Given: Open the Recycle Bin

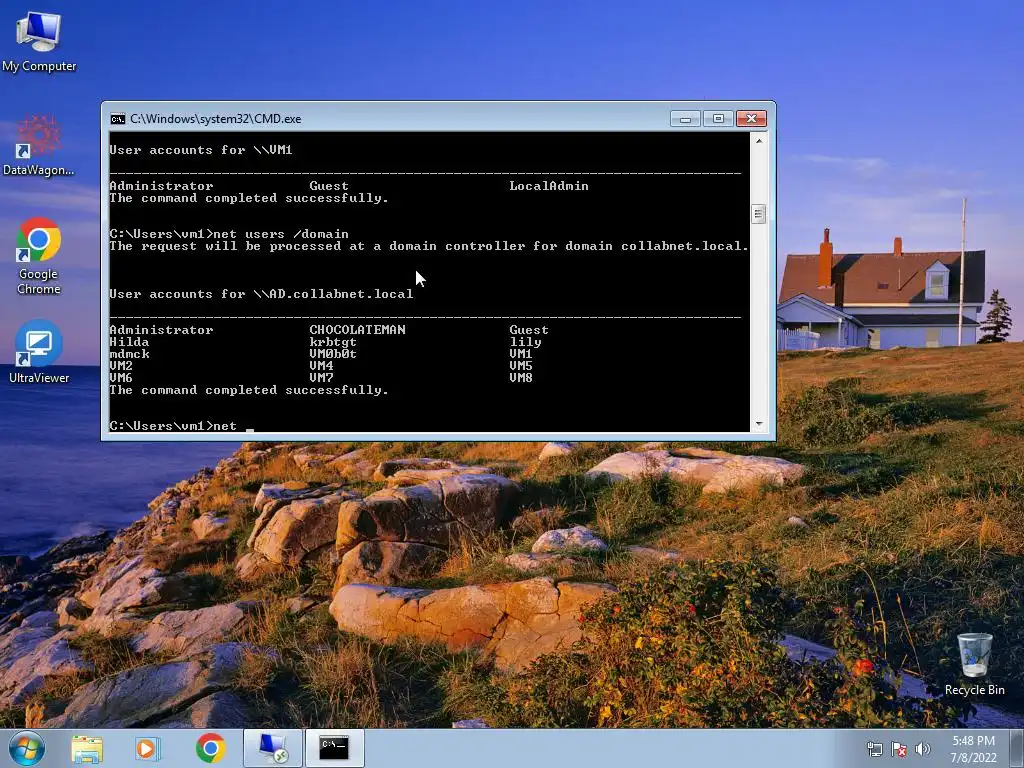Looking at the screenshot, I should (974, 664).
